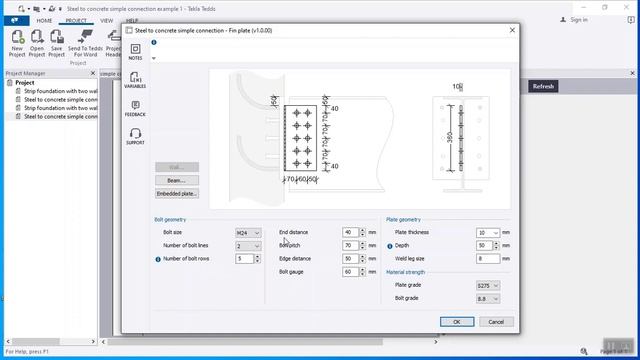Click the Beam... button
This screenshot has height=360, width=640.
click(x=177, y=180)
